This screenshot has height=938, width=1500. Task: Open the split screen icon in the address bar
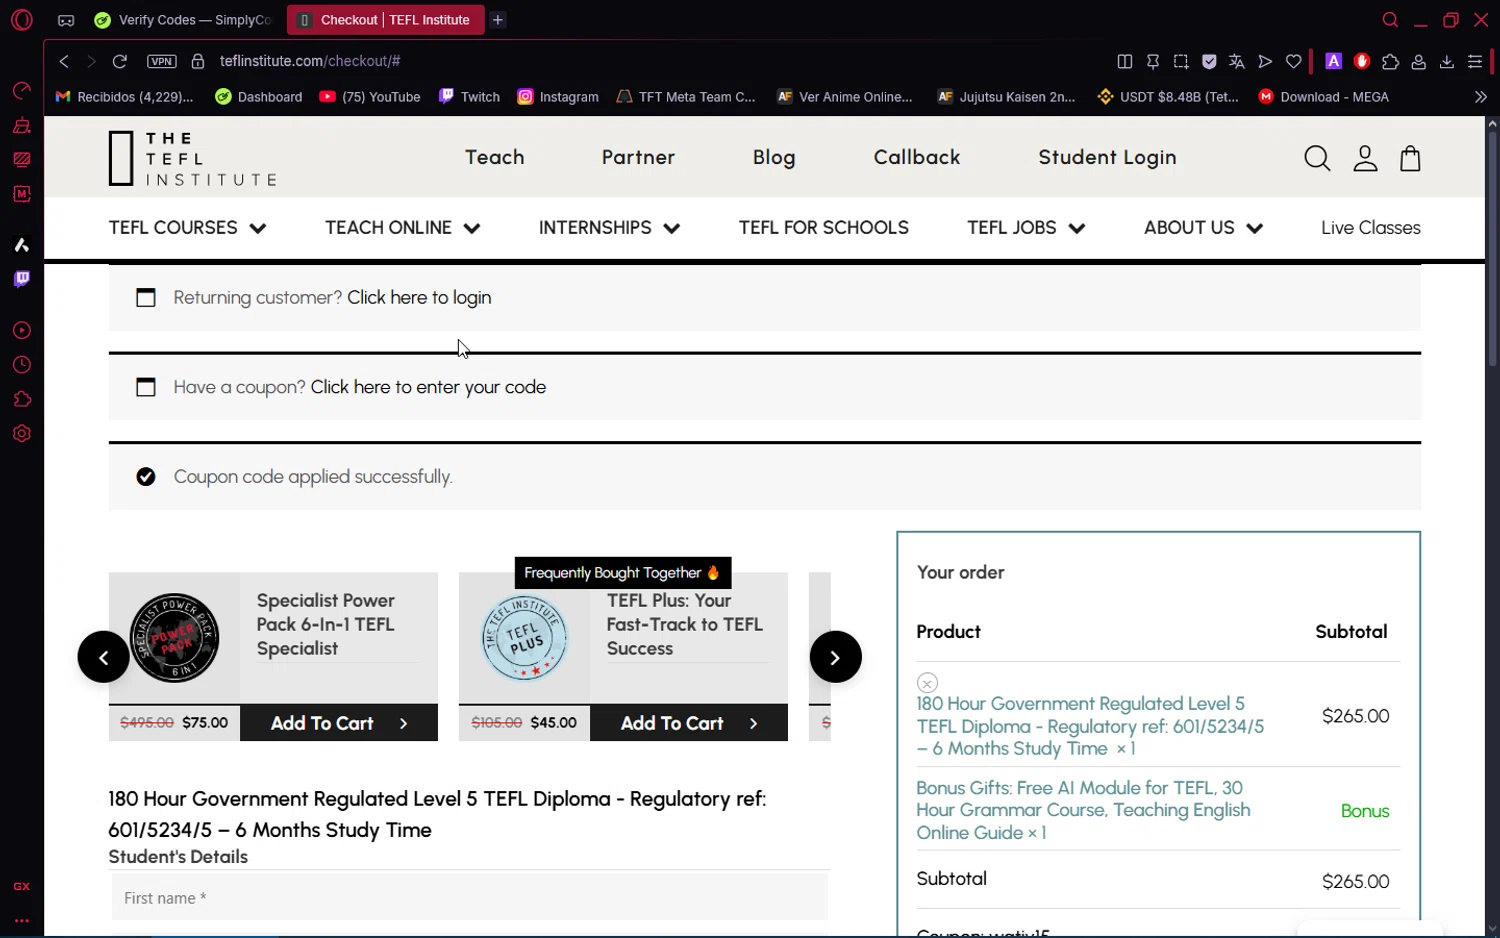(x=1124, y=61)
